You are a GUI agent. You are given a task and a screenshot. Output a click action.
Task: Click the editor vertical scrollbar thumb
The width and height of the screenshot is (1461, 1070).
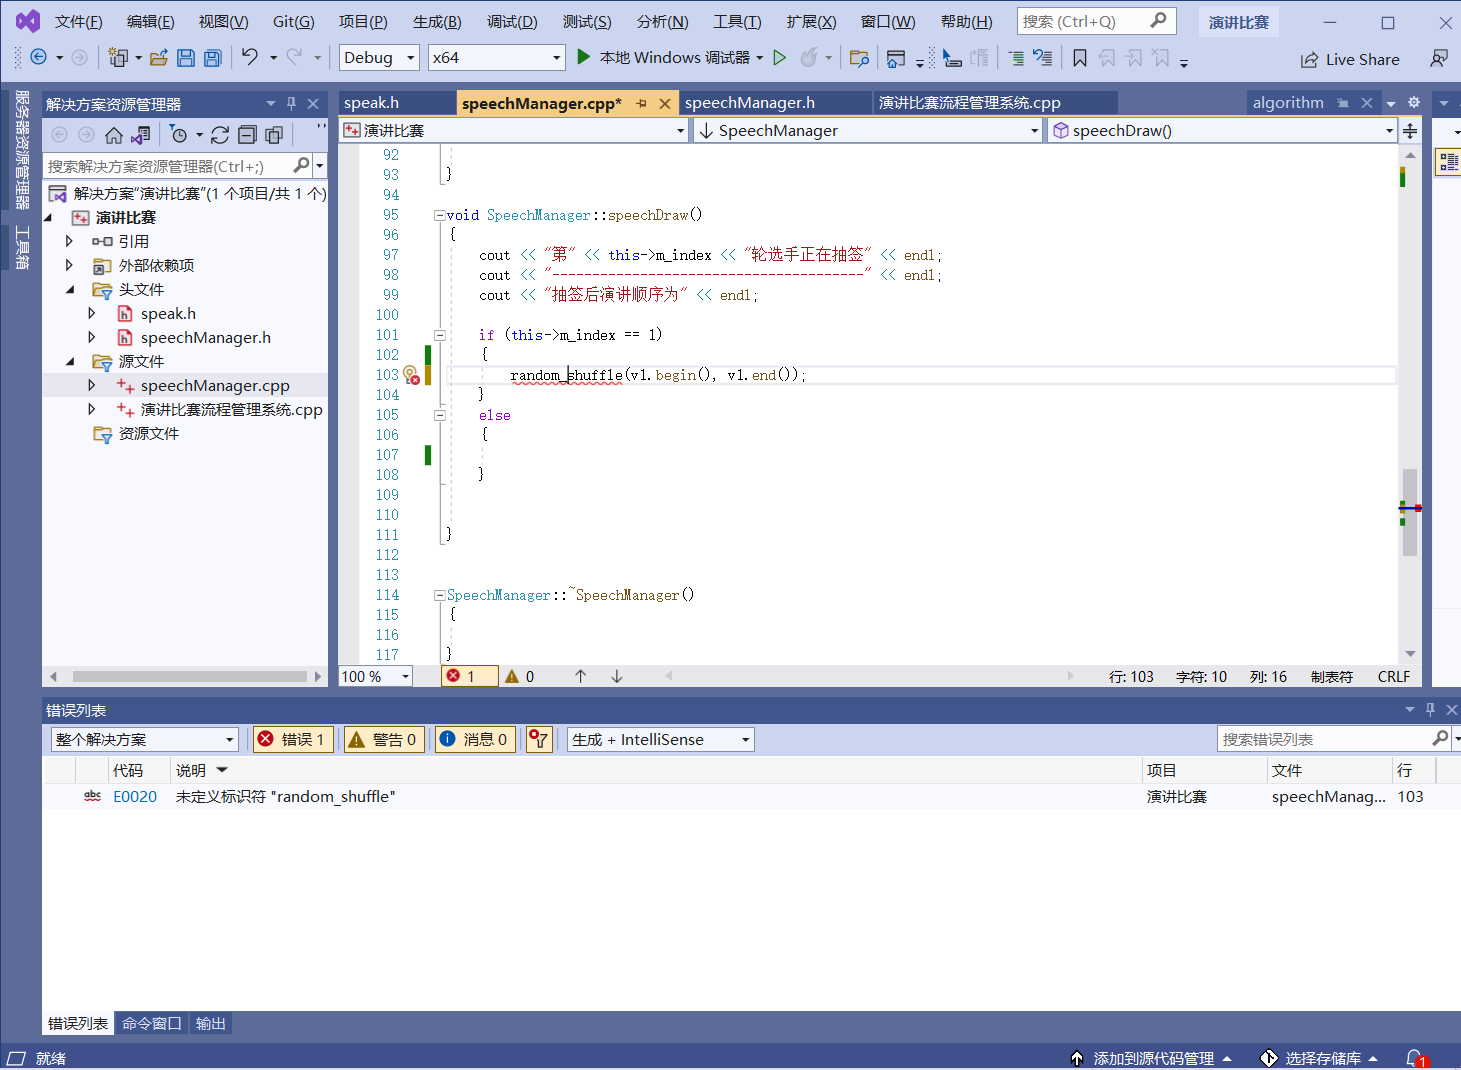coord(1410,512)
